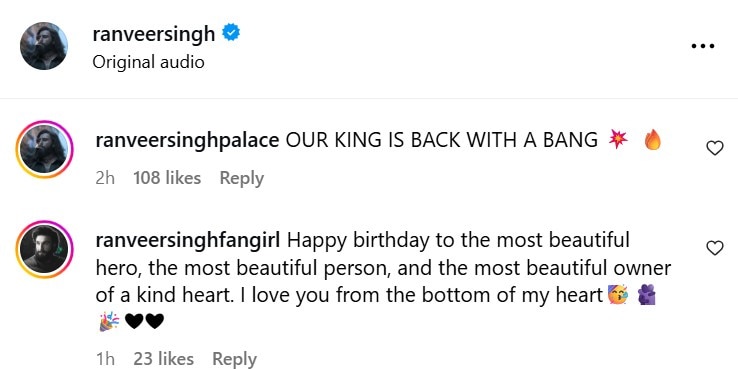This screenshot has width=738, height=369.
Task: Reply to the OUR KING IS BACK comment
Action: (241, 178)
